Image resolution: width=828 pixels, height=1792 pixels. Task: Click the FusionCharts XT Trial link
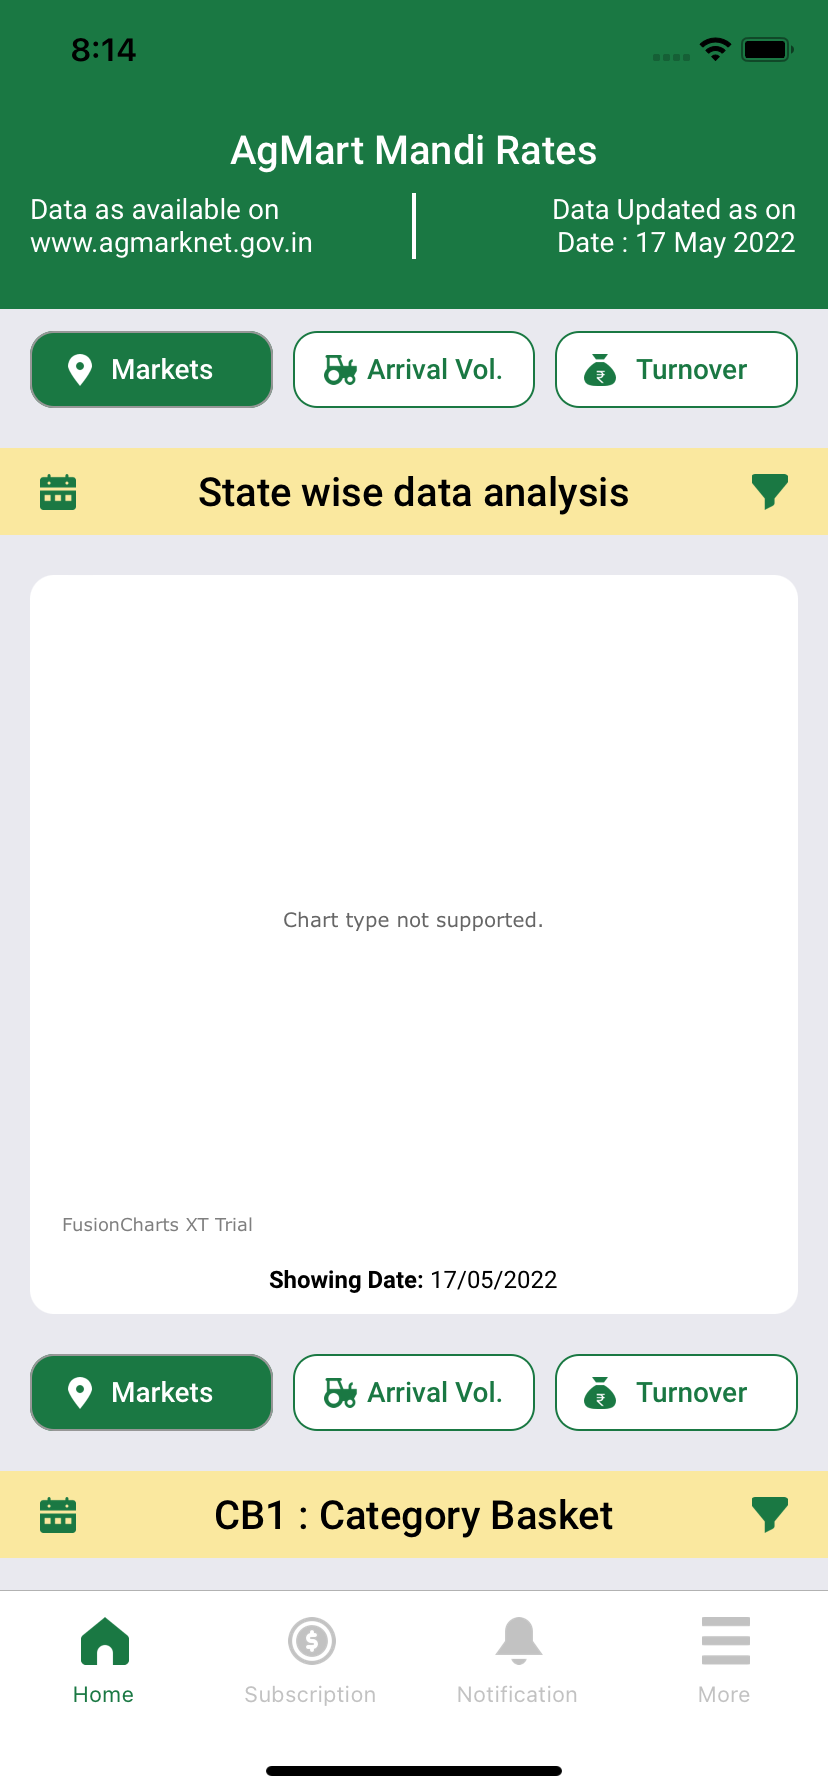[157, 1224]
